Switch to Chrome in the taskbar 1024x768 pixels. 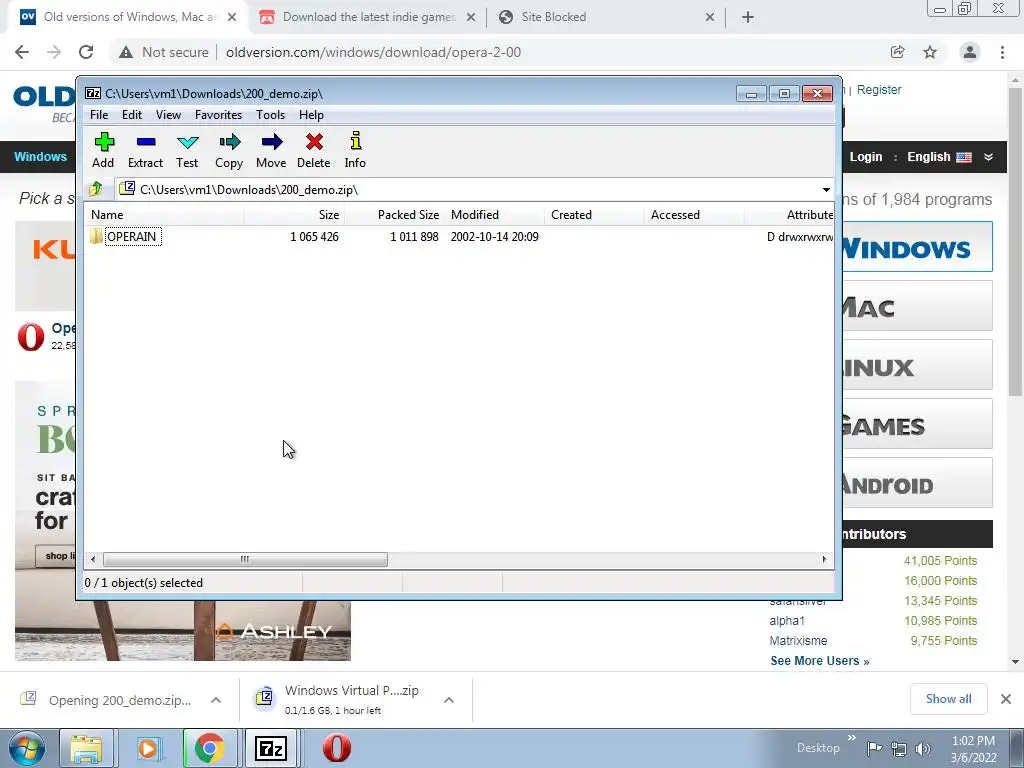click(x=210, y=748)
